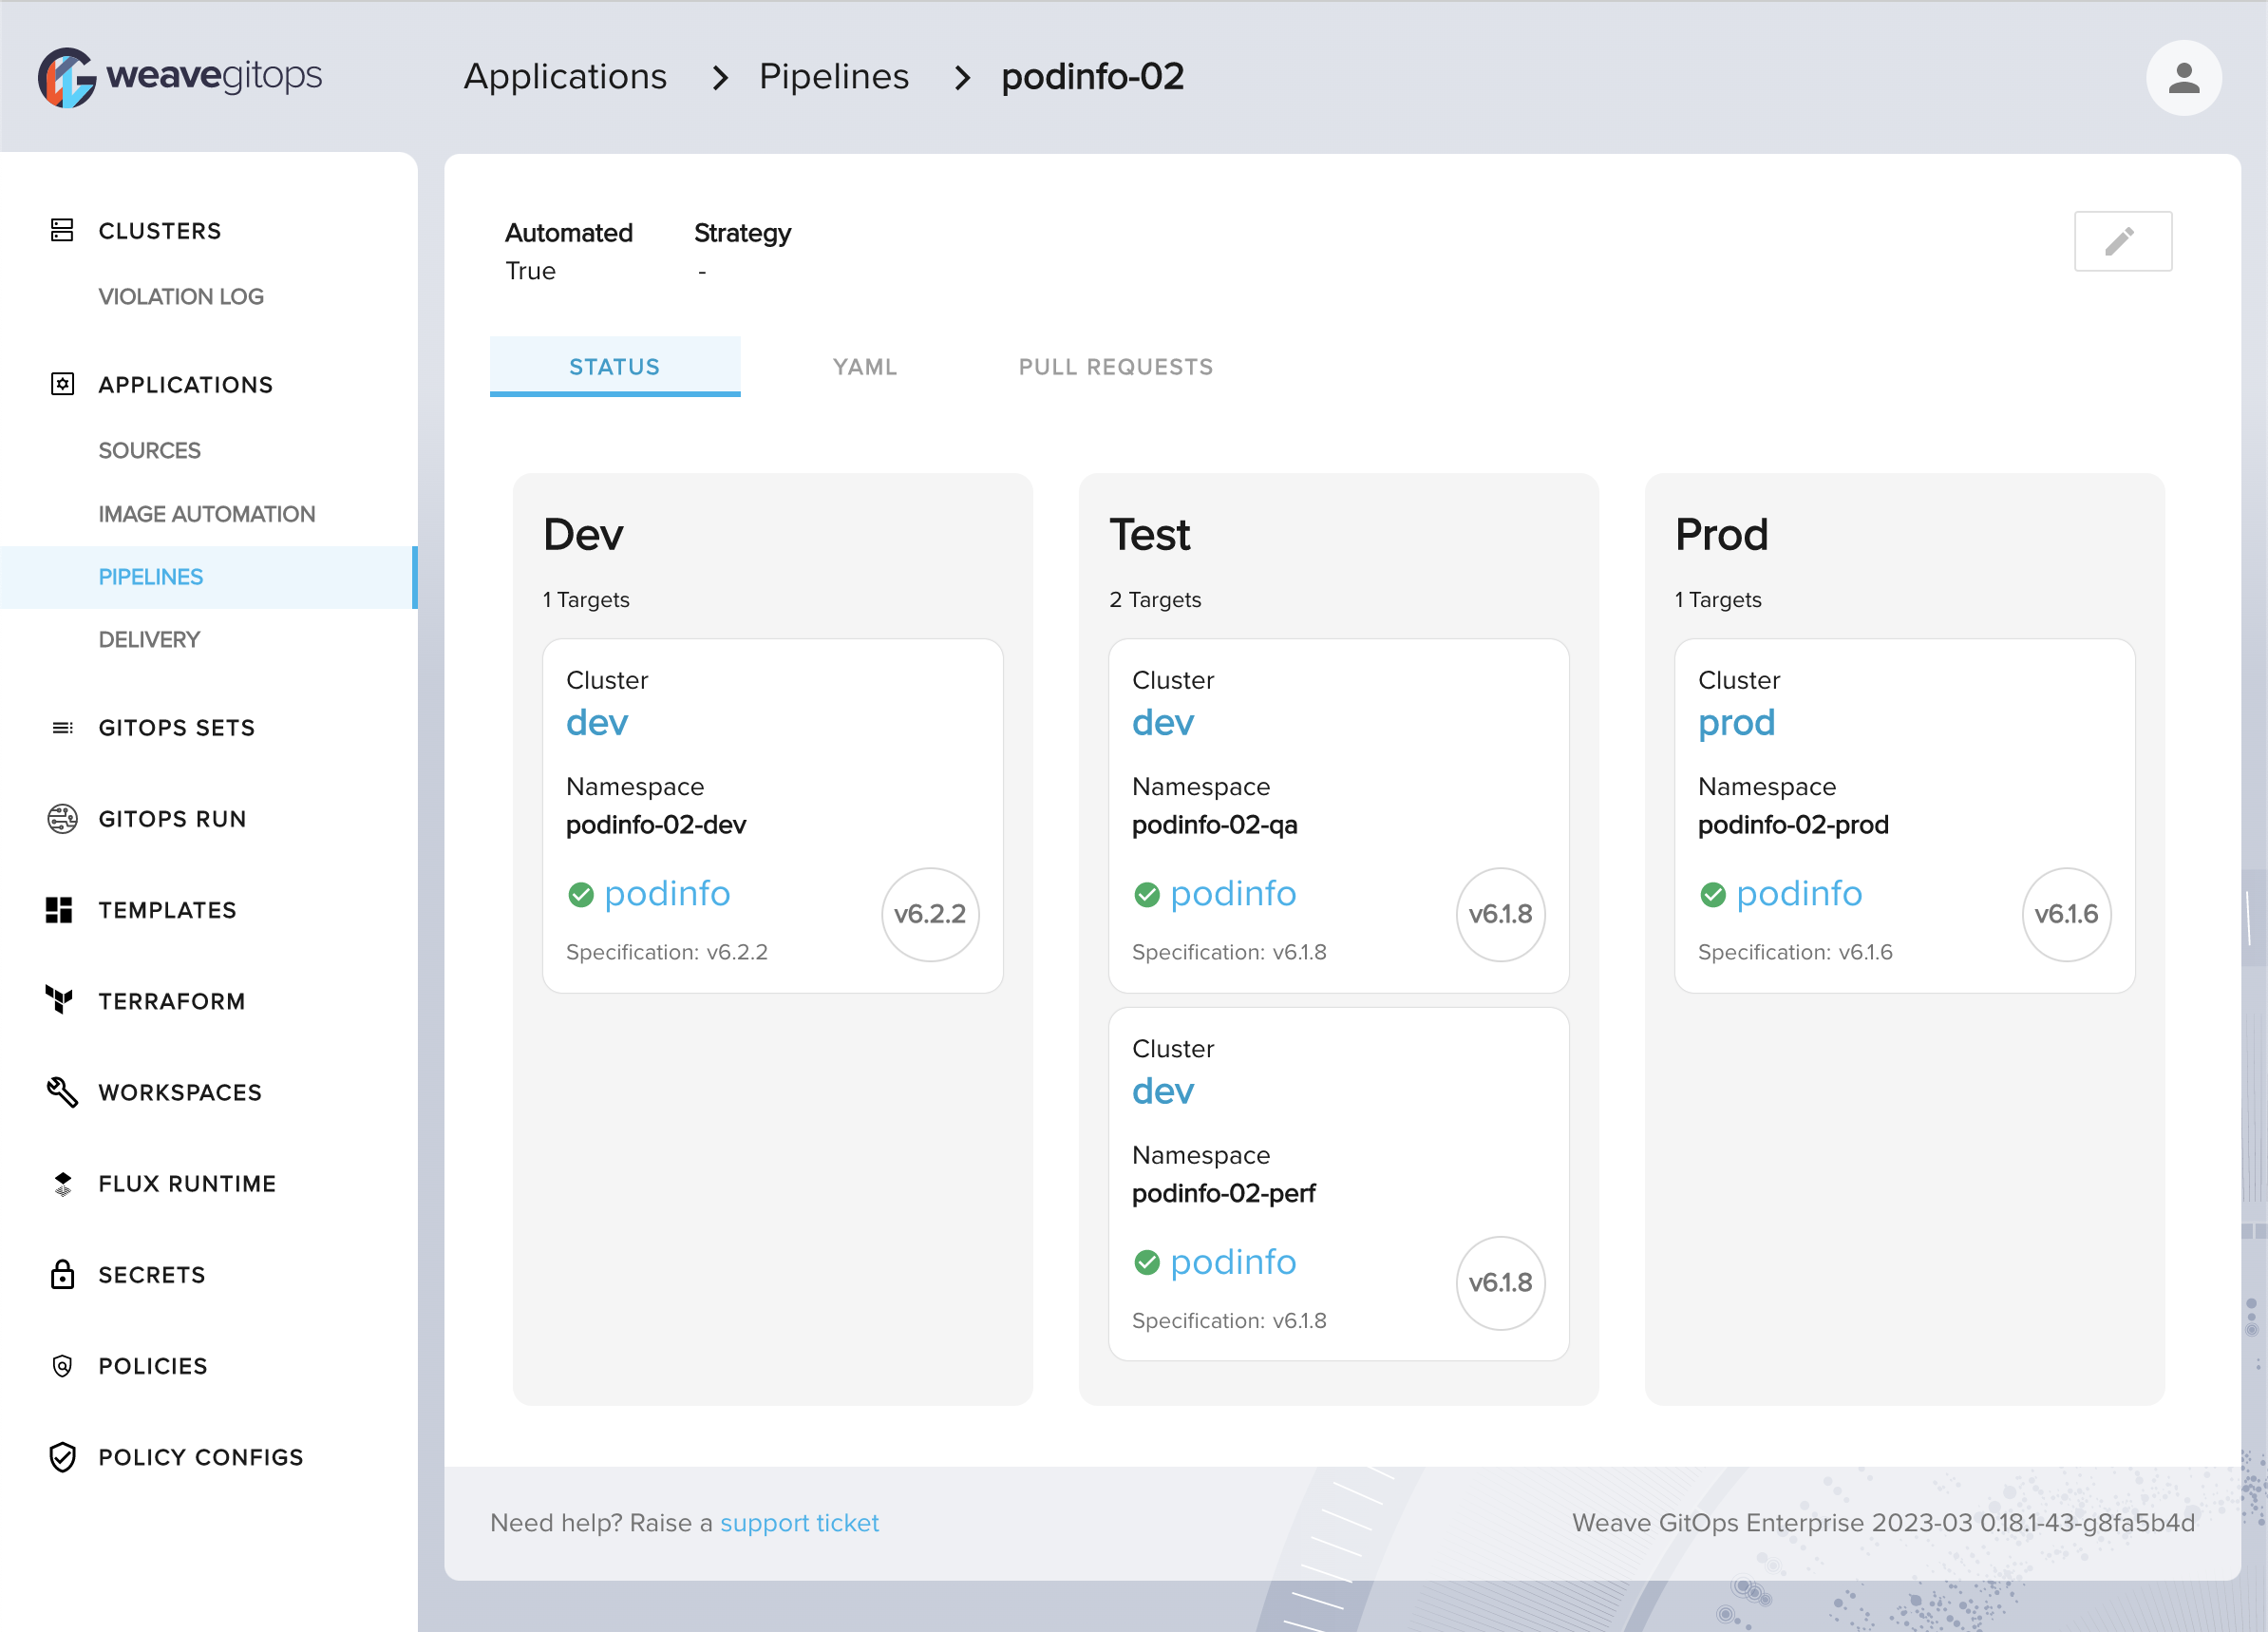This screenshot has width=2268, height=1632.
Task: Click the 'Specification: v6.1.6' text
Action: 1795,952
